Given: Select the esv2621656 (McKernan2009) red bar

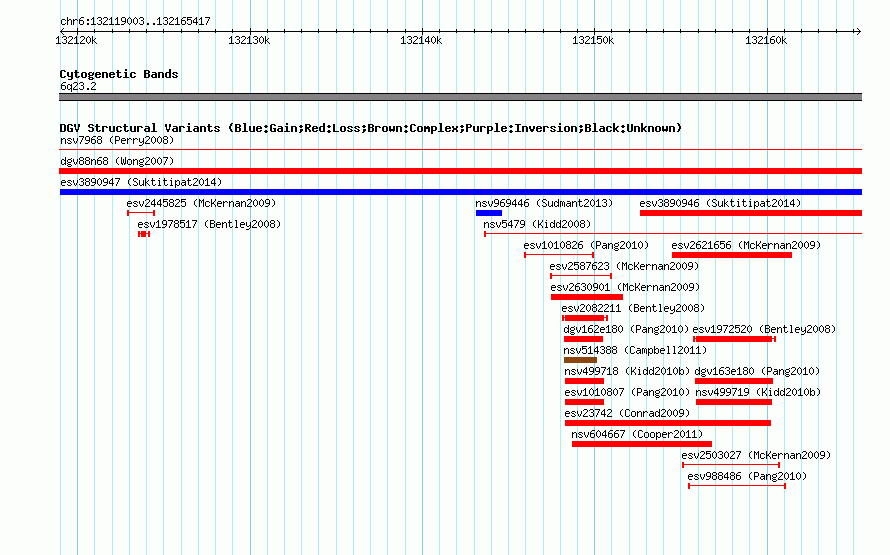Looking at the screenshot, I should click(732, 255).
